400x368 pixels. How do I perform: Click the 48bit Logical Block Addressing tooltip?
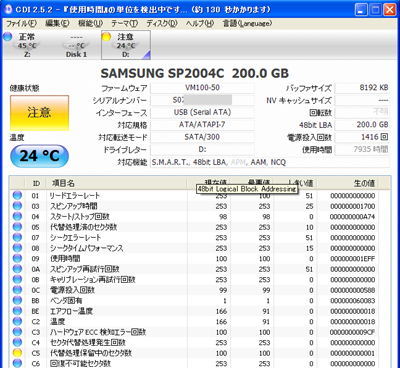(247, 189)
